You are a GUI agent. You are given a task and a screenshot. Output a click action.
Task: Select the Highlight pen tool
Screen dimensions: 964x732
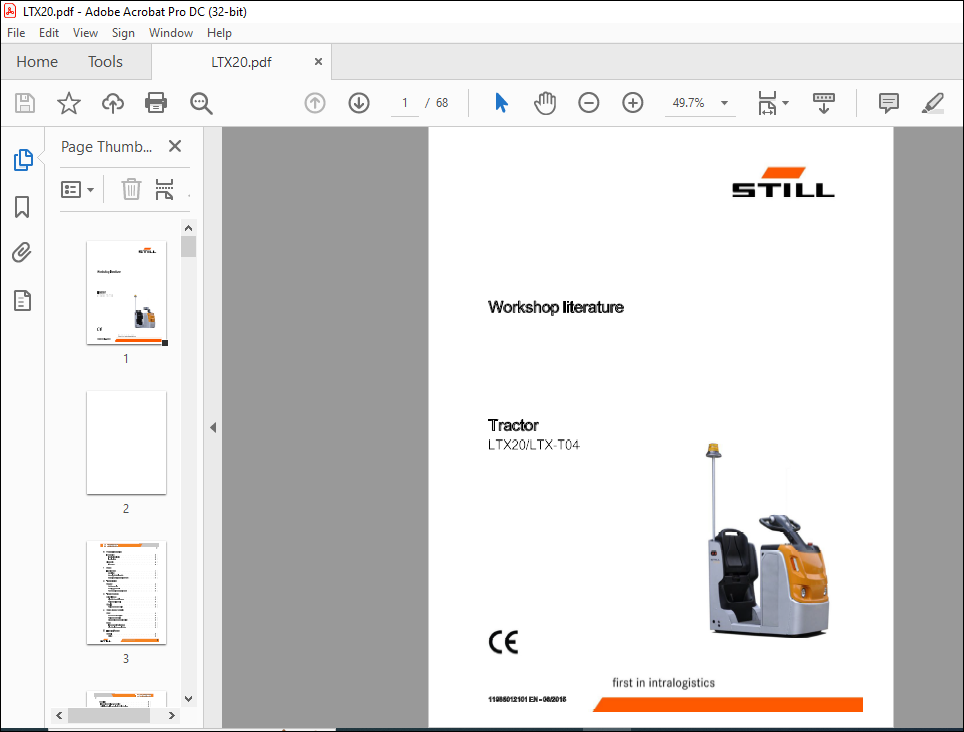[933, 103]
